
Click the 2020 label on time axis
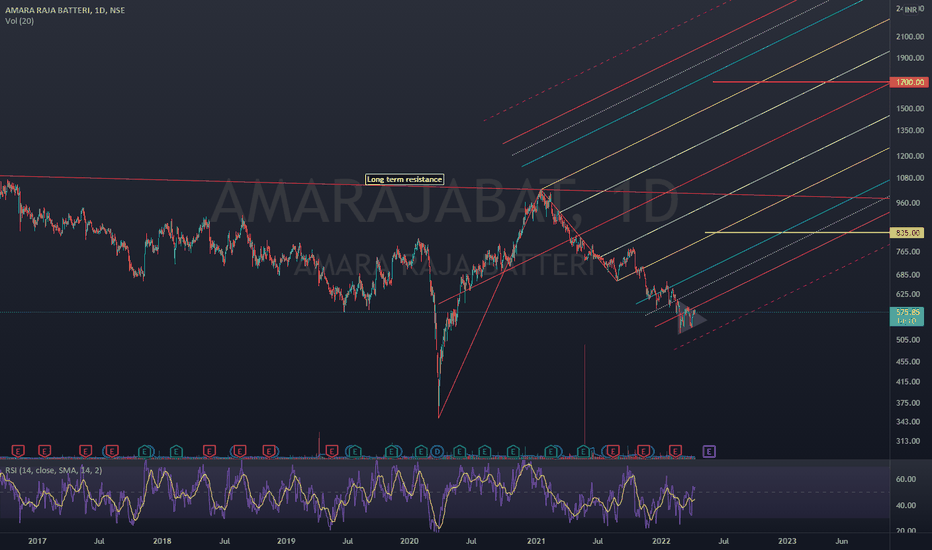pos(409,541)
